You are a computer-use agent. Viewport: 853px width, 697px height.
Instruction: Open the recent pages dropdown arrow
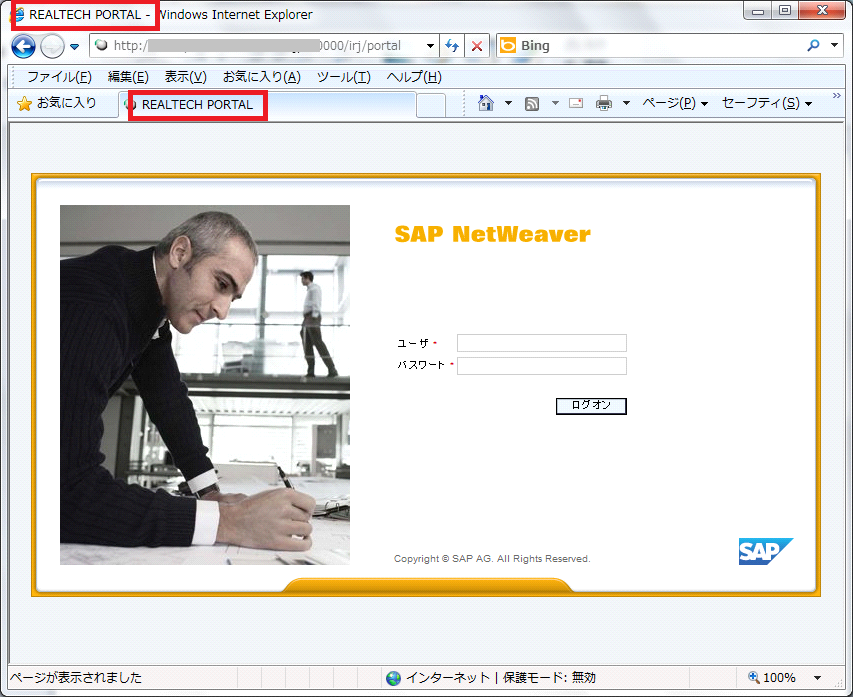[75, 47]
